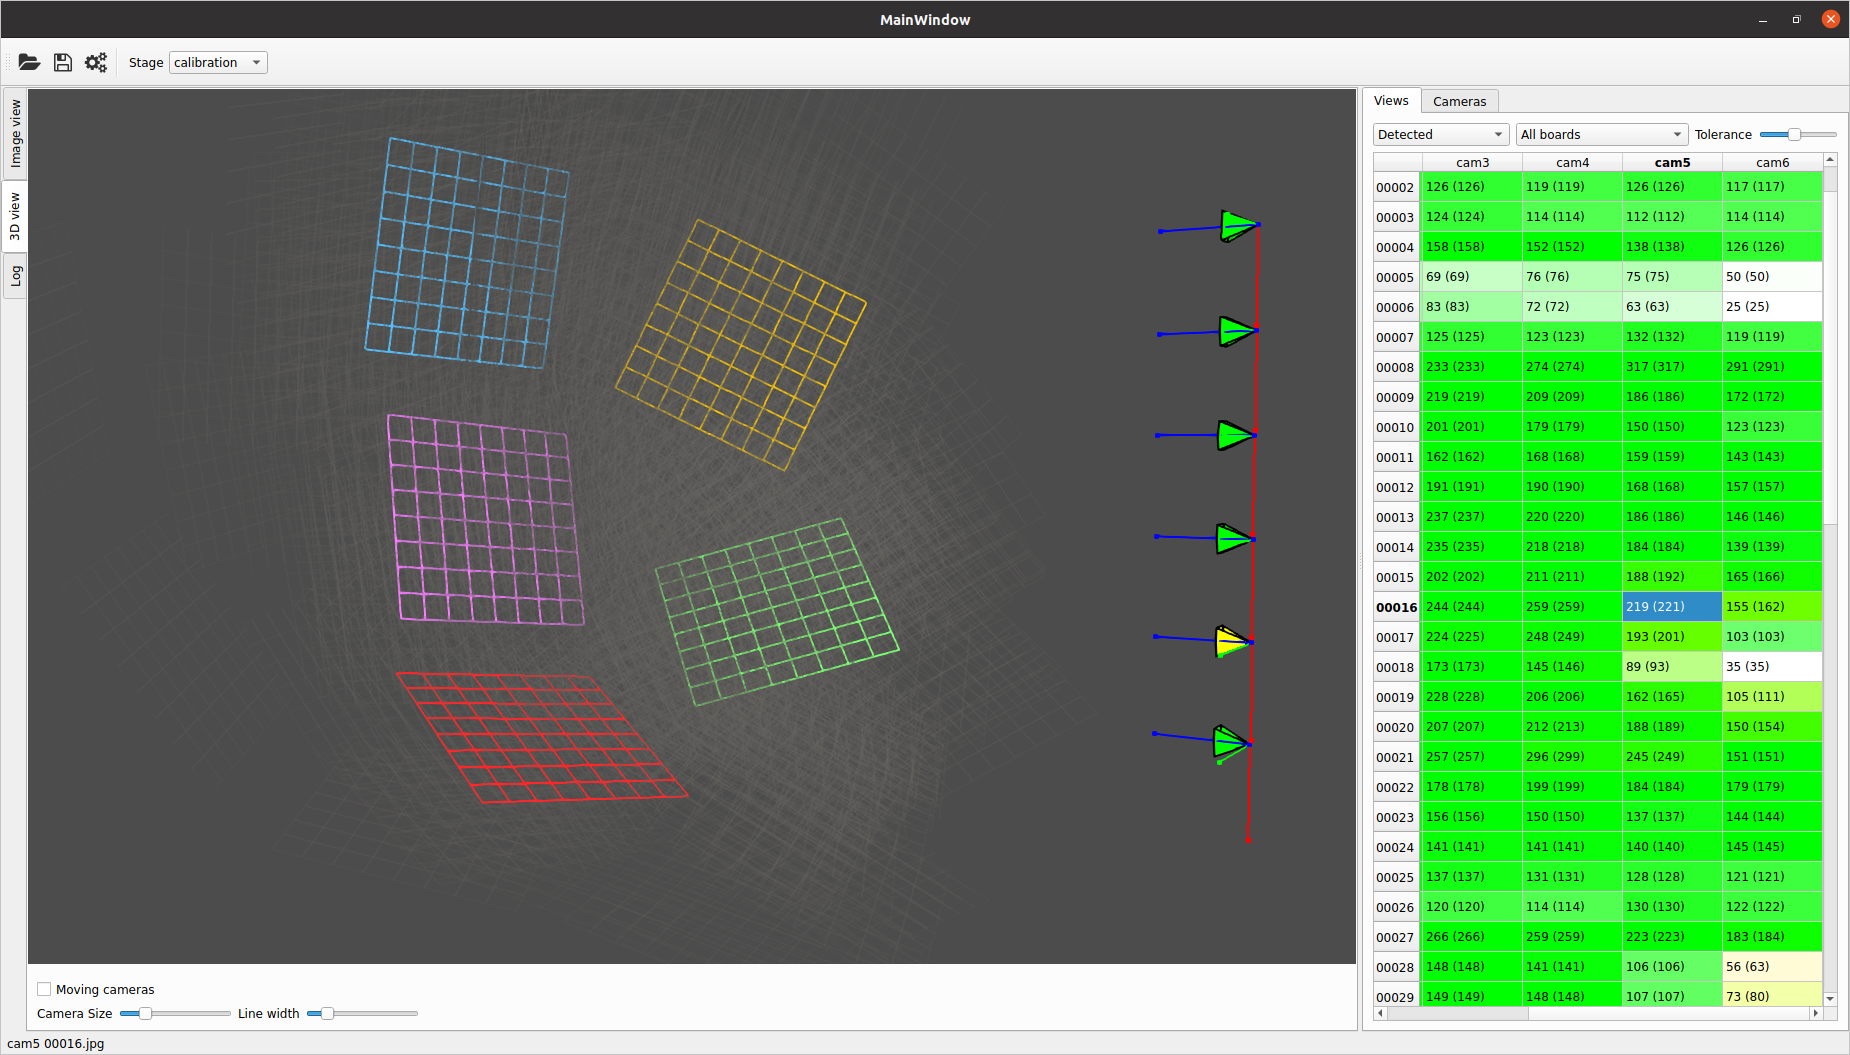Click cell 296 (299) in row 00021
1850x1055 pixels.
coord(1572,756)
